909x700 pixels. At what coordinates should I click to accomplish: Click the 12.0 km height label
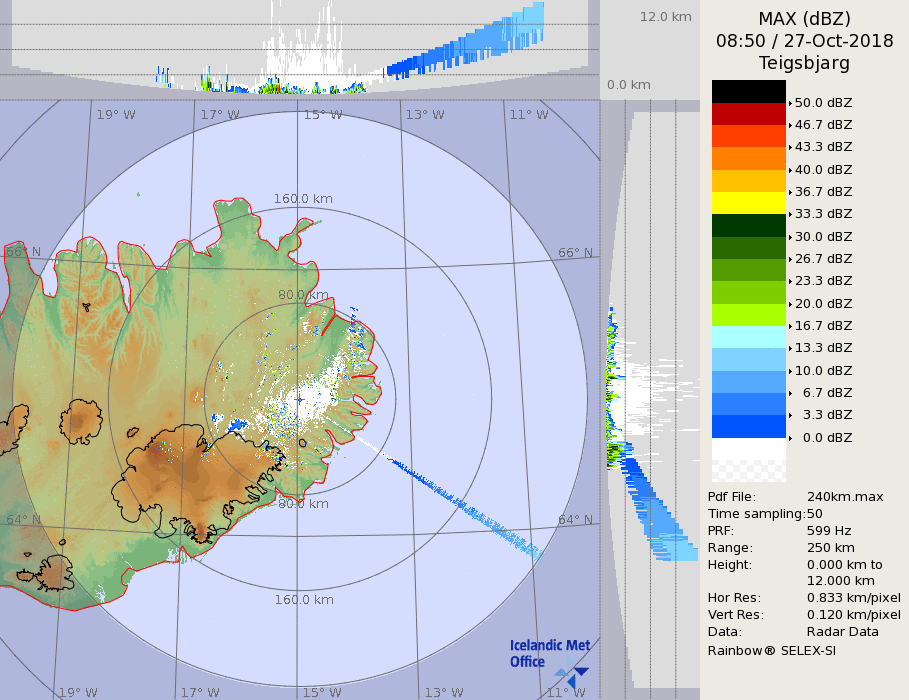pos(665,17)
